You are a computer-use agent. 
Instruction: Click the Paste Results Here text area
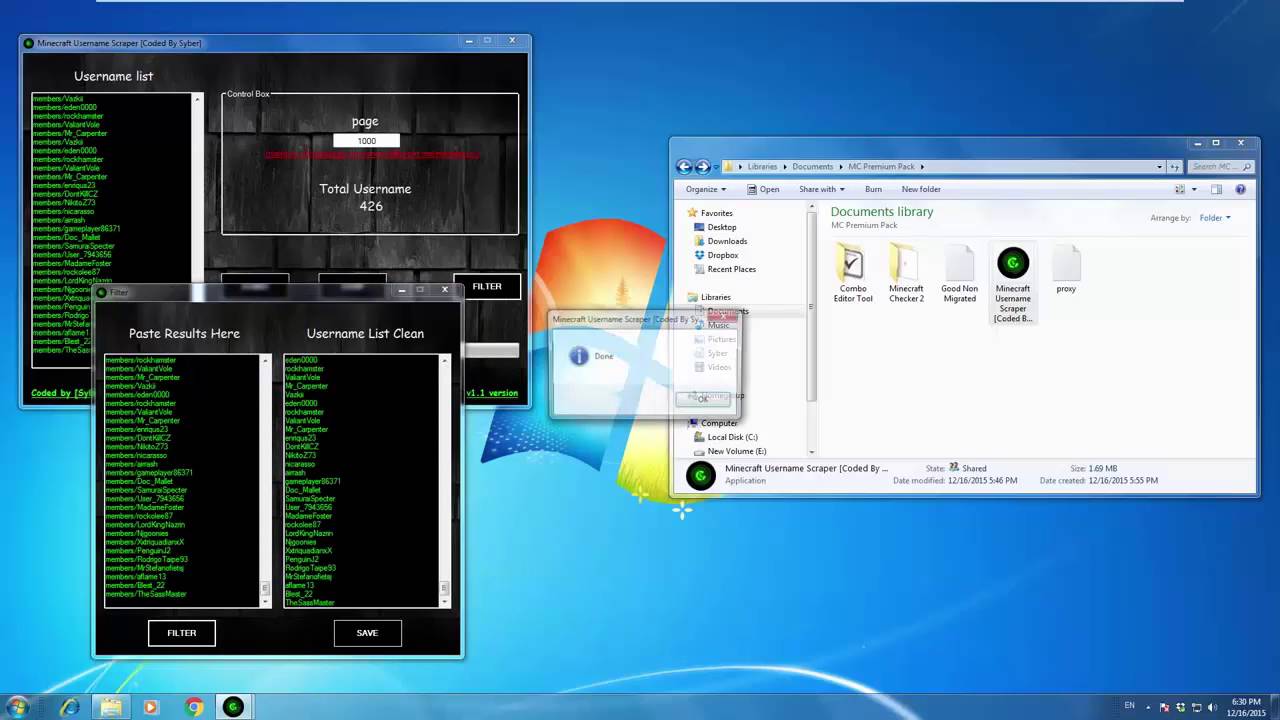point(183,480)
